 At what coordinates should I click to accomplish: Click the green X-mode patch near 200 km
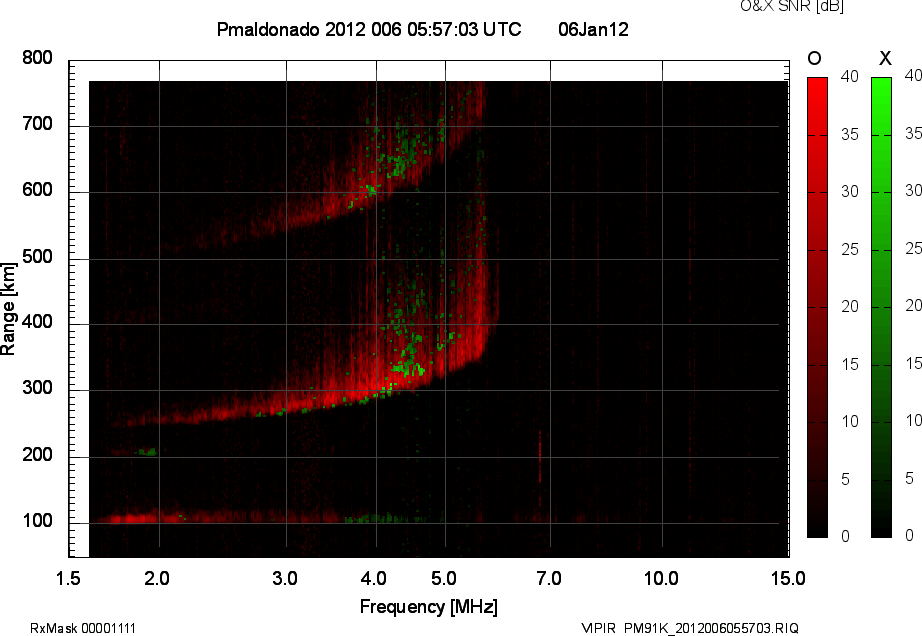147,452
